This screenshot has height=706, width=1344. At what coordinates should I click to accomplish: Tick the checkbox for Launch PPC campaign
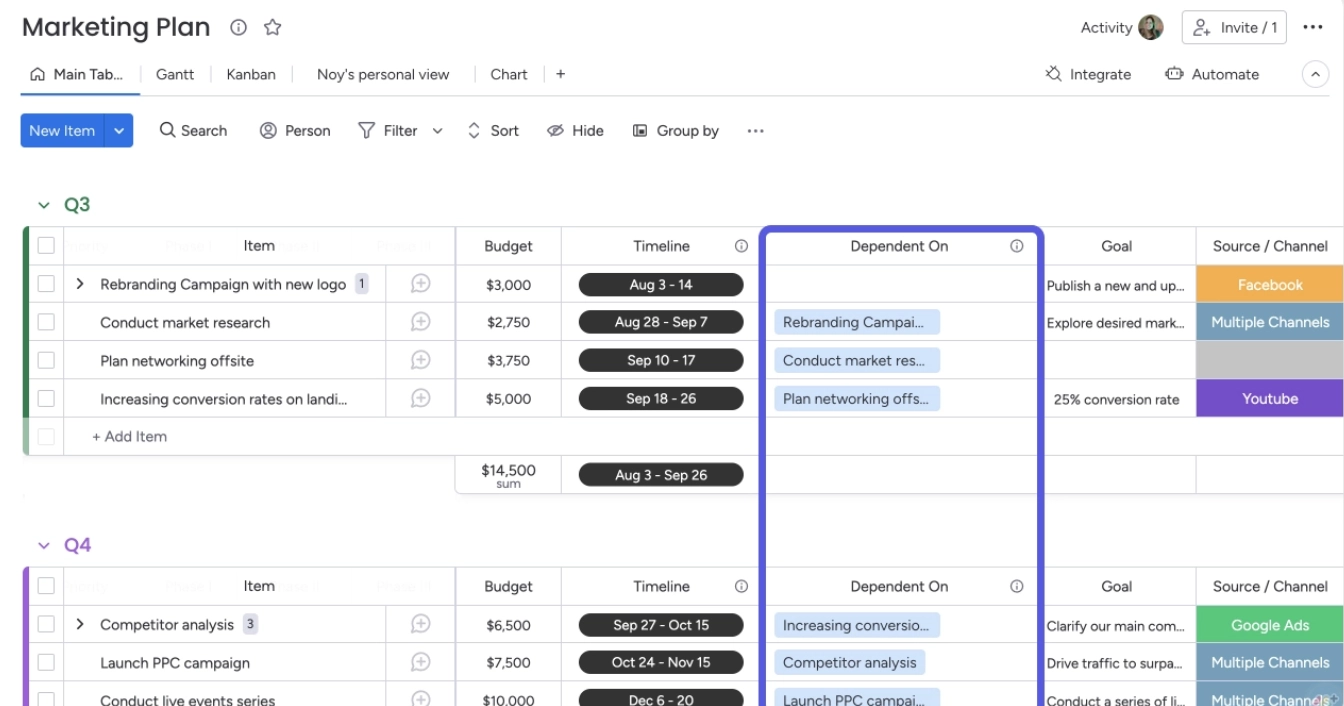point(46,662)
